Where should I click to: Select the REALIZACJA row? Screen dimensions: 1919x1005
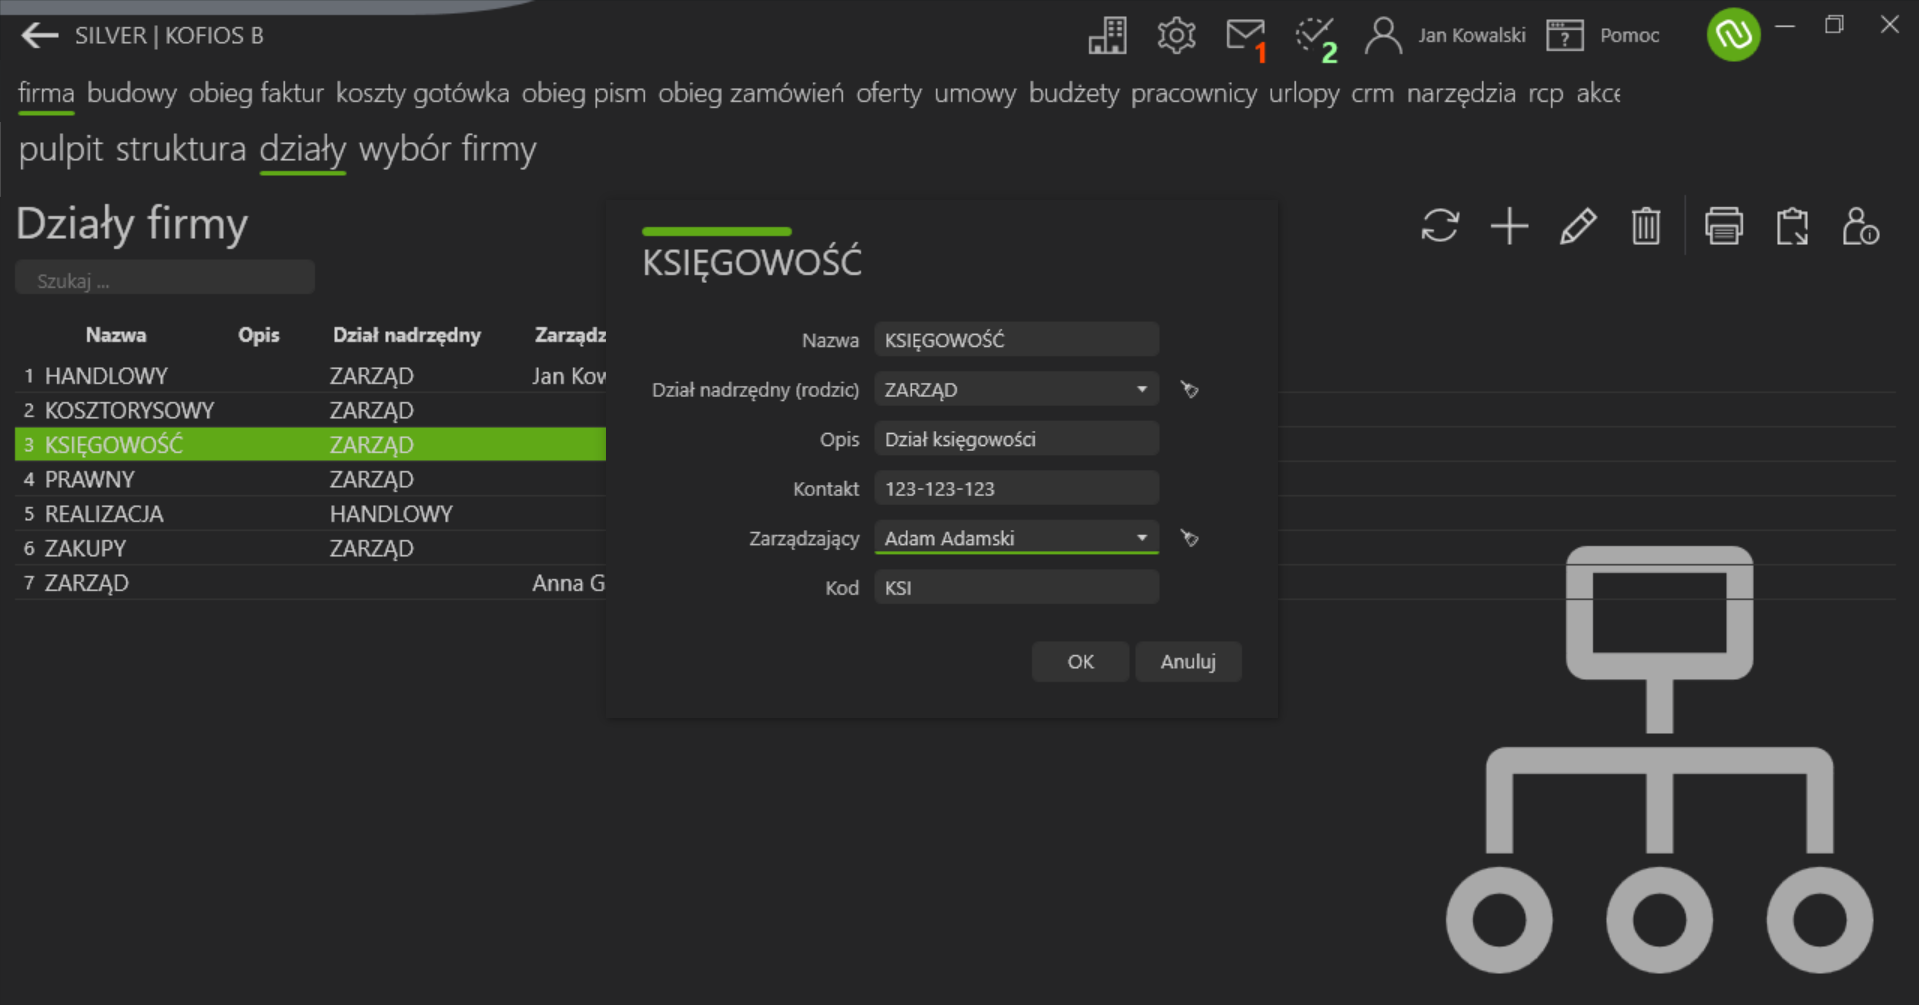310,514
